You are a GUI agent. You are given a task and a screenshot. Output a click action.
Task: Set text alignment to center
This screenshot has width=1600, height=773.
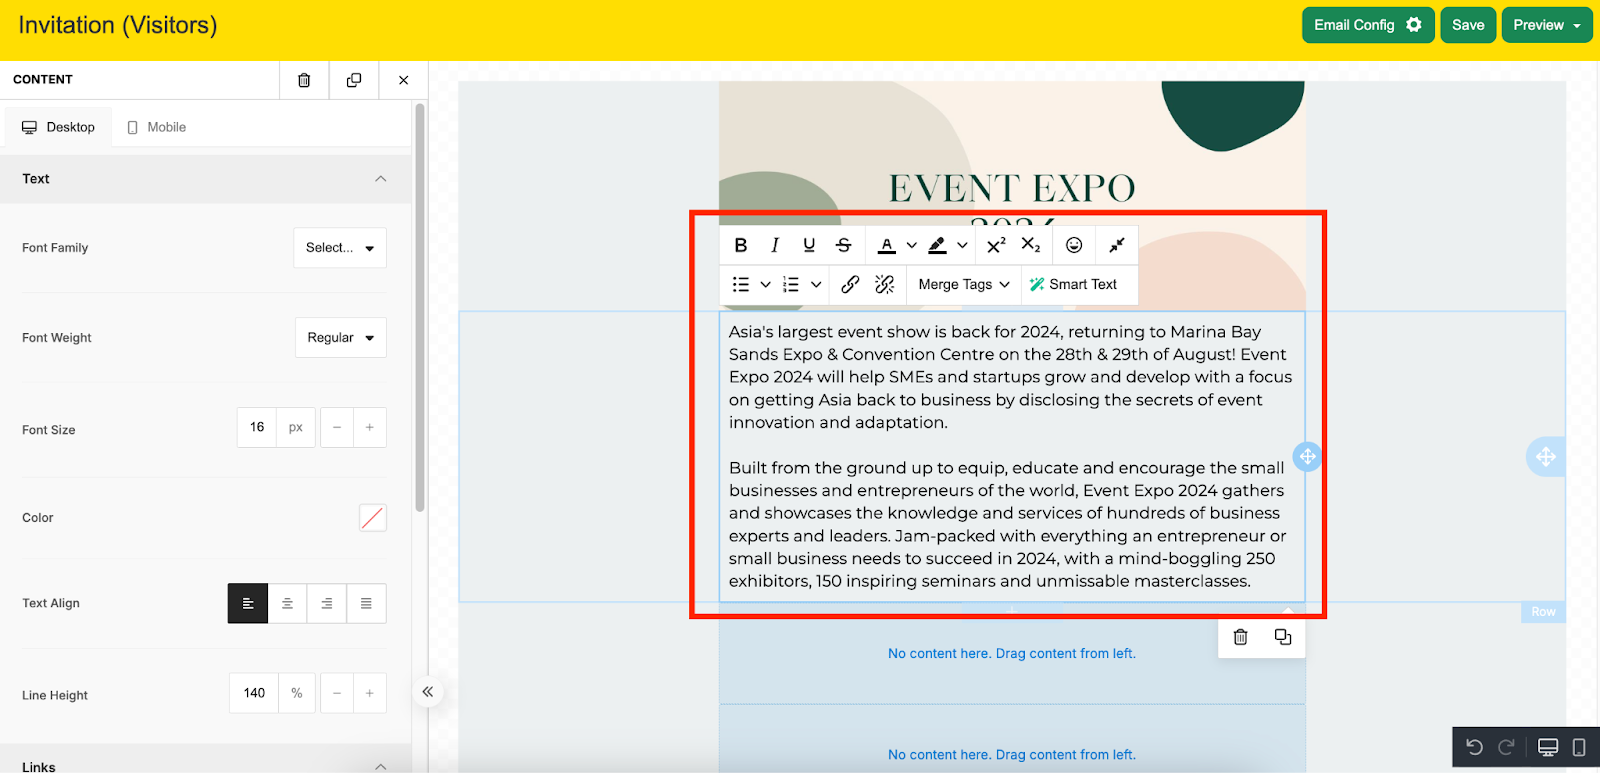[287, 603]
